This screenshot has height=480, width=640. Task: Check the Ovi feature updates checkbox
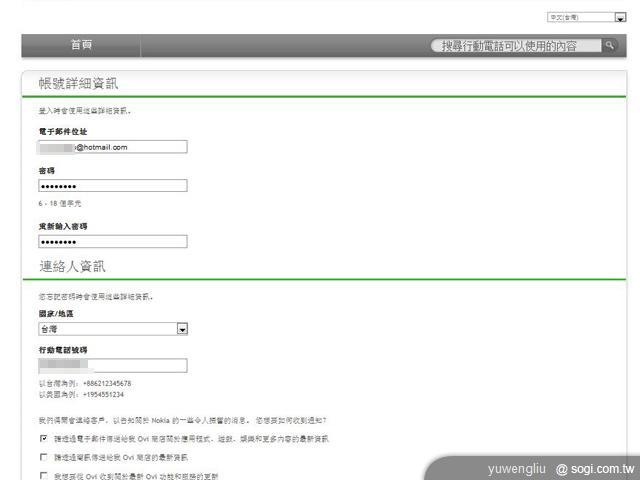point(44,475)
